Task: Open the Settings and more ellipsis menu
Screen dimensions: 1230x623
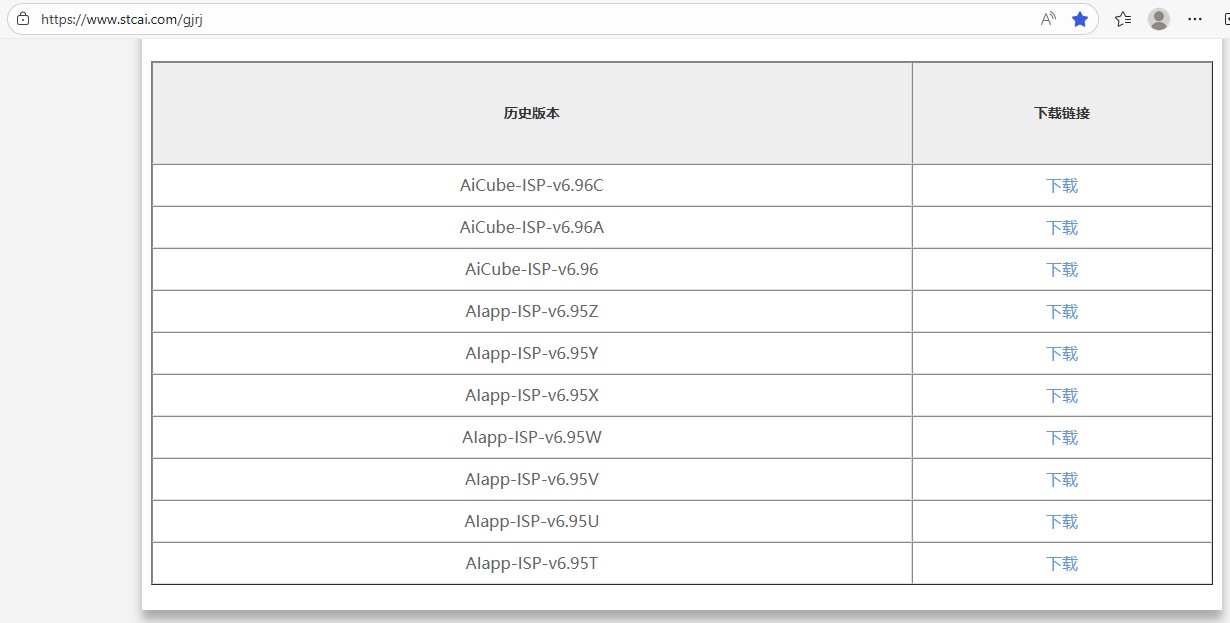Action: (x=1195, y=19)
